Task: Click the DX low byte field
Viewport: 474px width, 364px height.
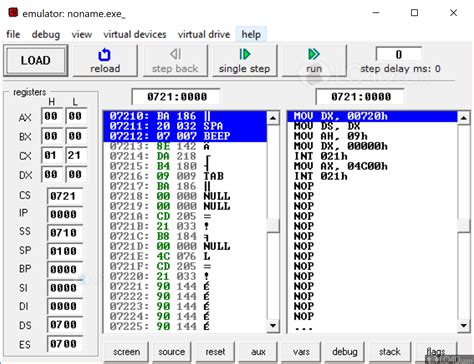Action: (76, 174)
